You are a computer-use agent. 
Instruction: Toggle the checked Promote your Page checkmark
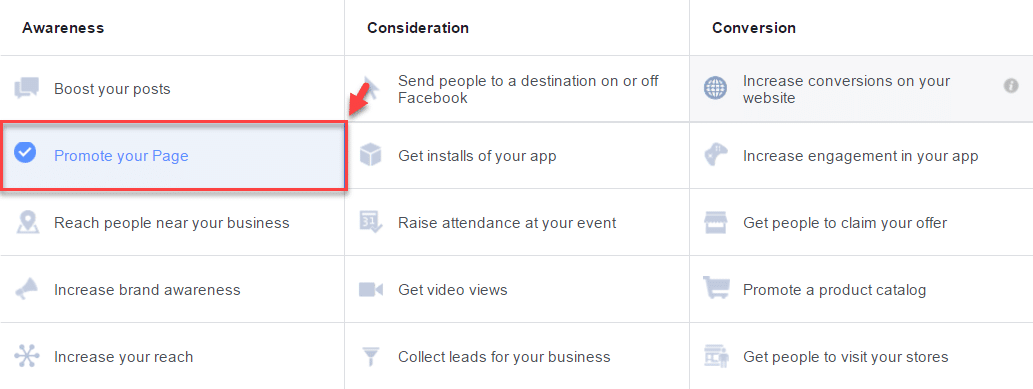(x=25, y=154)
